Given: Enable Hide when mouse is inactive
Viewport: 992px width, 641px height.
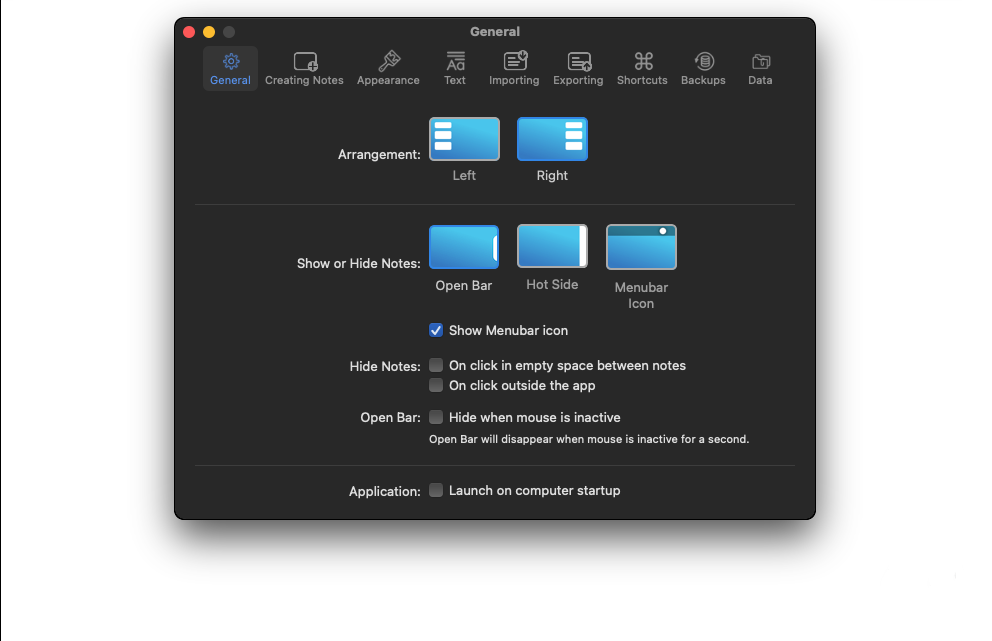Looking at the screenshot, I should [x=436, y=417].
